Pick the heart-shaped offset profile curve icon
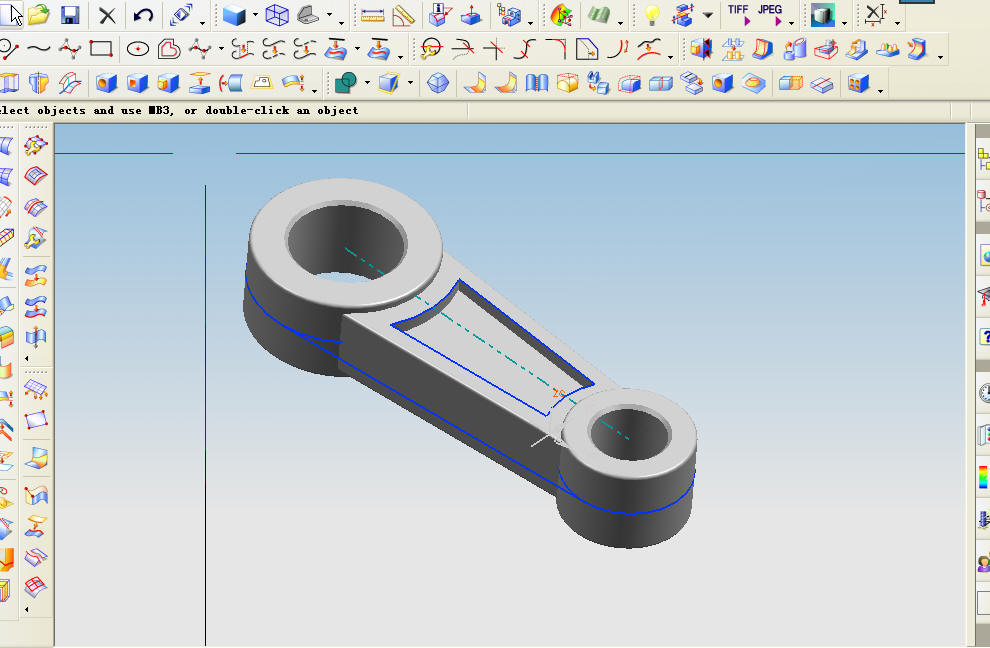 (x=169, y=49)
